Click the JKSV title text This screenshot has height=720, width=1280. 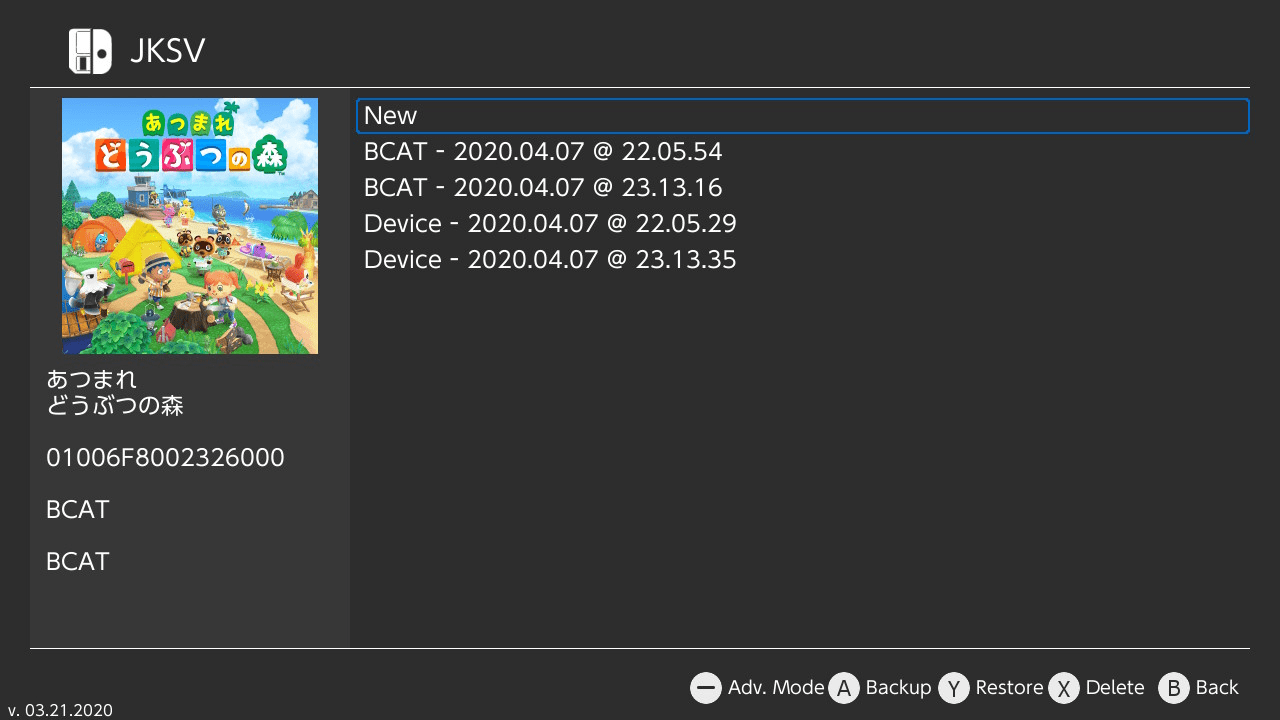167,51
